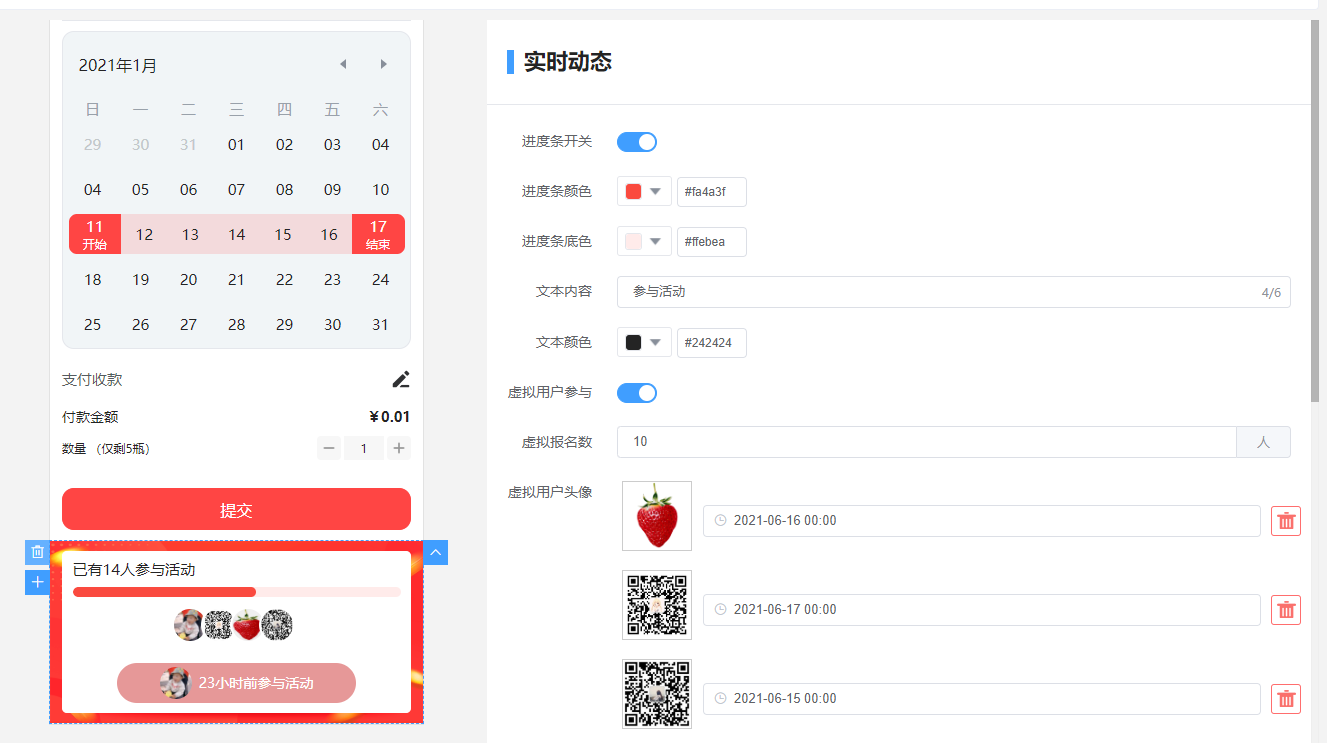Viewport: 1327px width, 743px height.
Task: Click the red 进度条颜色 swatch
Action: [x=633, y=192]
